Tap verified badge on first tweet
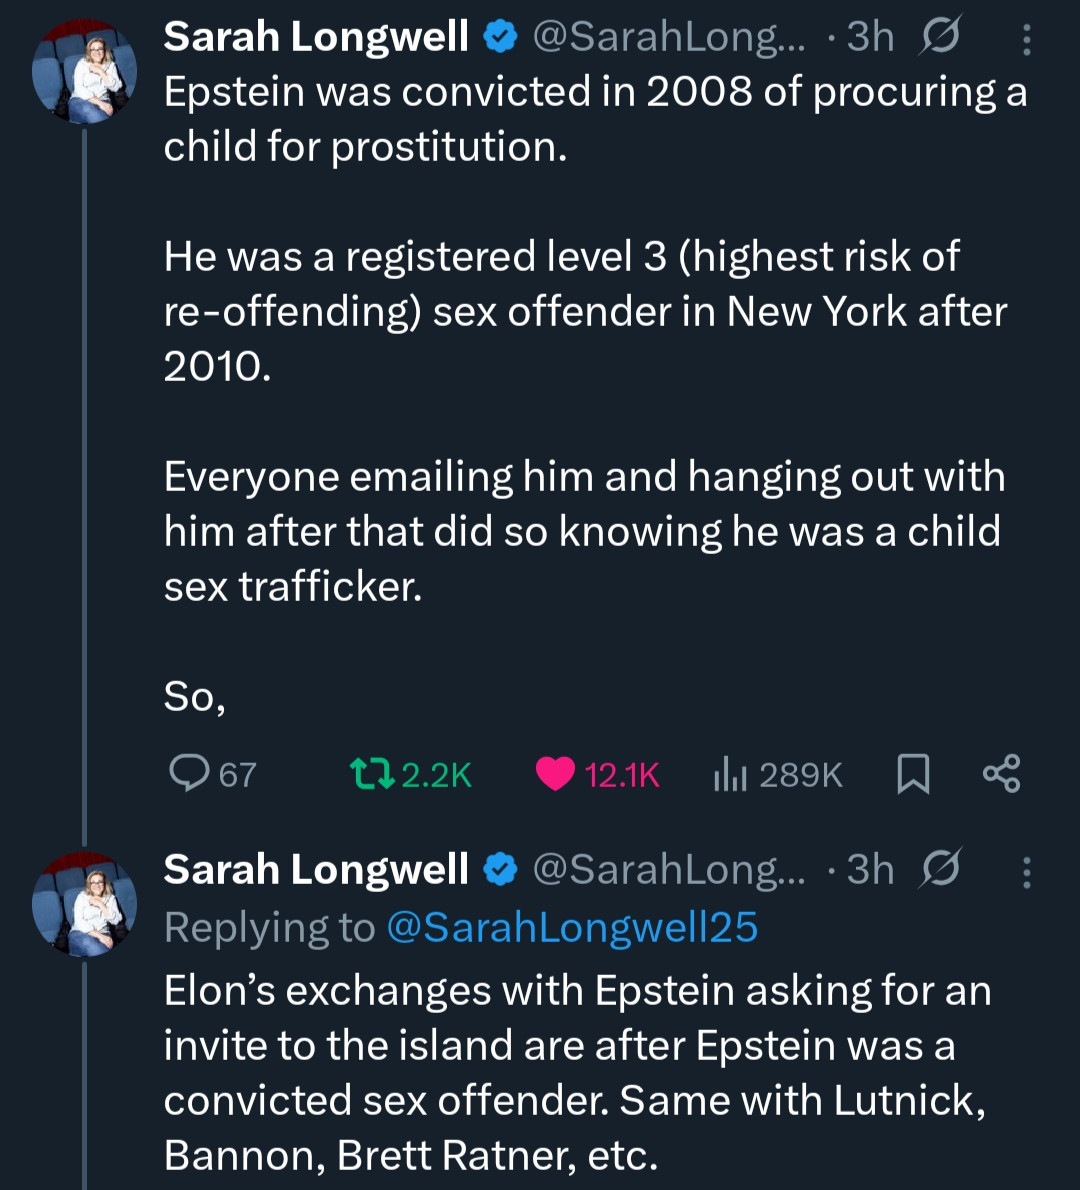Image resolution: width=1080 pixels, height=1190 pixels. pyautogui.click(x=500, y=37)
